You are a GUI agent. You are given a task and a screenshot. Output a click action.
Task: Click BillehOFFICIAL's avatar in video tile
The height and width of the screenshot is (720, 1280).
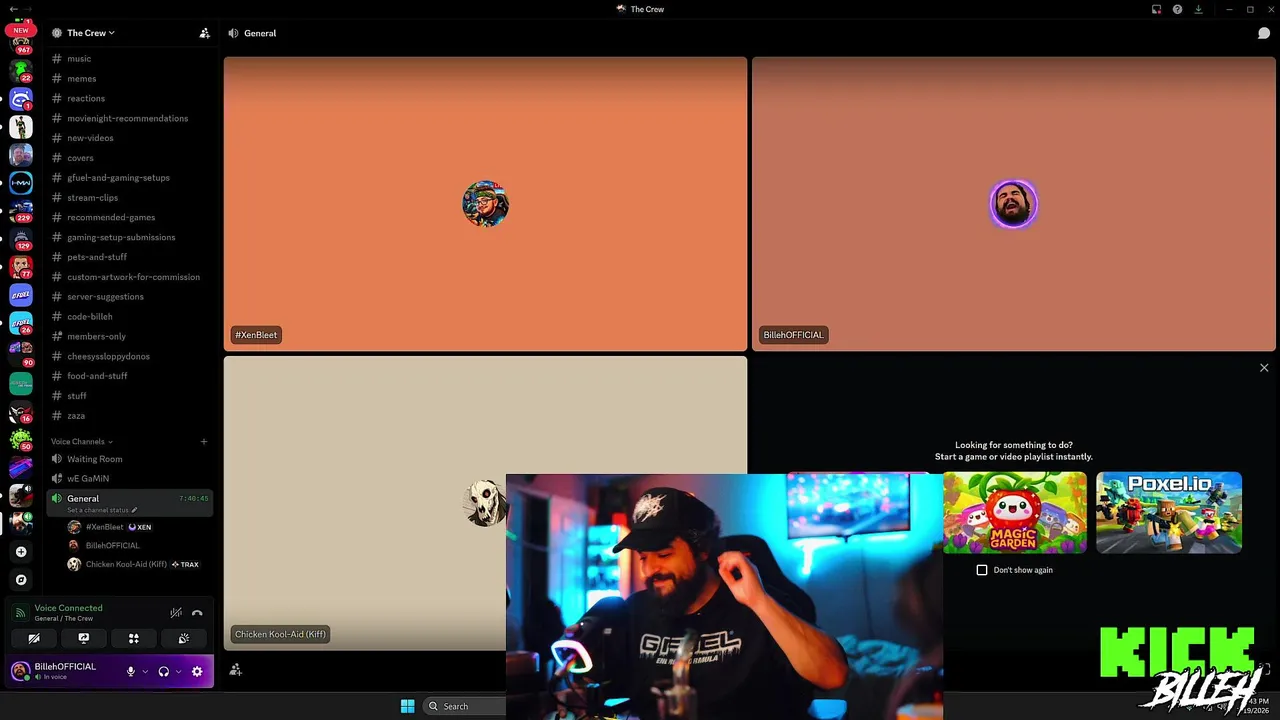[1013, 204]
